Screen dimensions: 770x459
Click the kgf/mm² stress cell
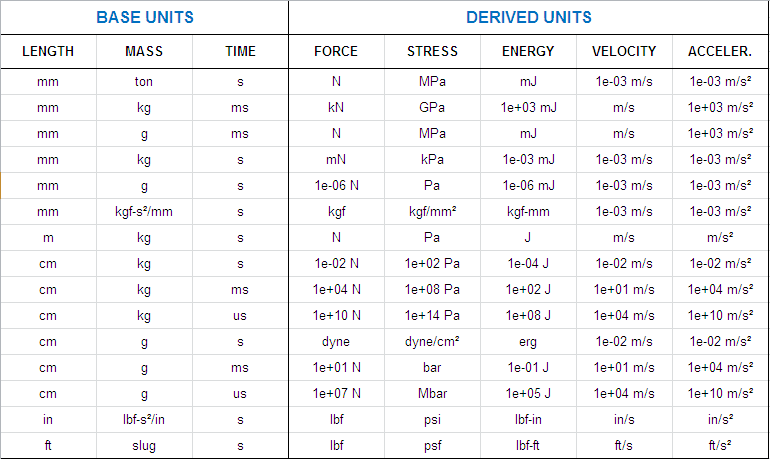click(x=432, y=211)
